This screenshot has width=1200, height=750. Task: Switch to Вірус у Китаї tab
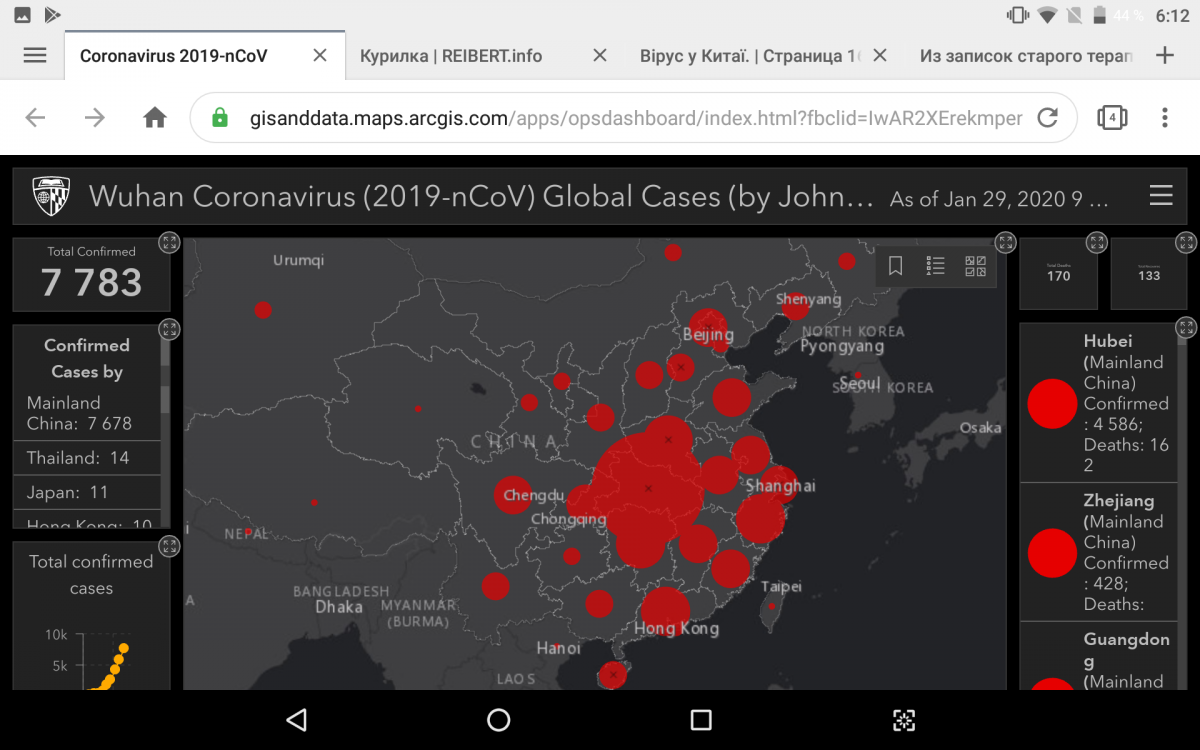tap(750, 56)
